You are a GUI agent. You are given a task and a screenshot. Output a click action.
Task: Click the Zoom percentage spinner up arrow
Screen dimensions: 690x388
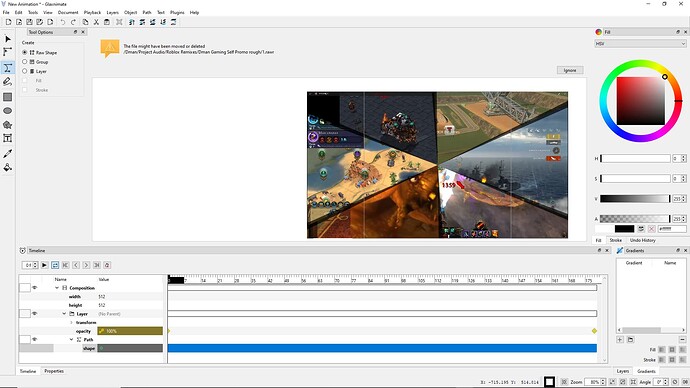(x=603, y=380)
